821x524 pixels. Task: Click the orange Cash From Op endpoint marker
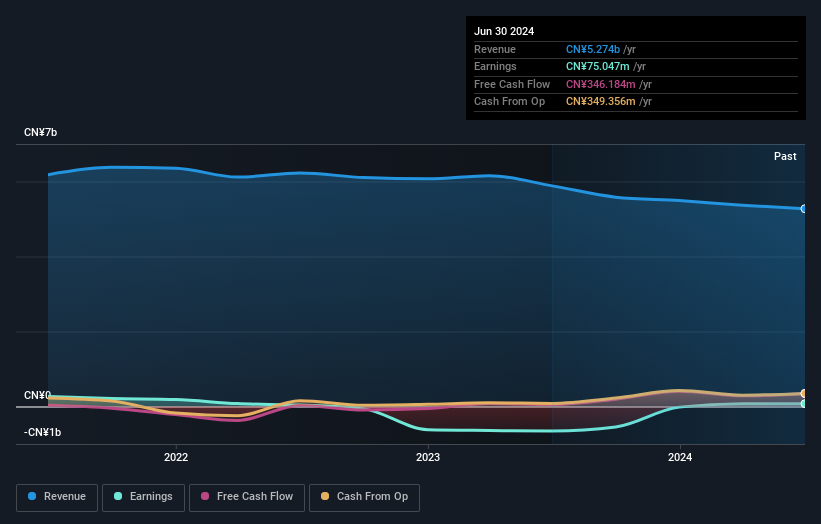[x=804, y=393]
